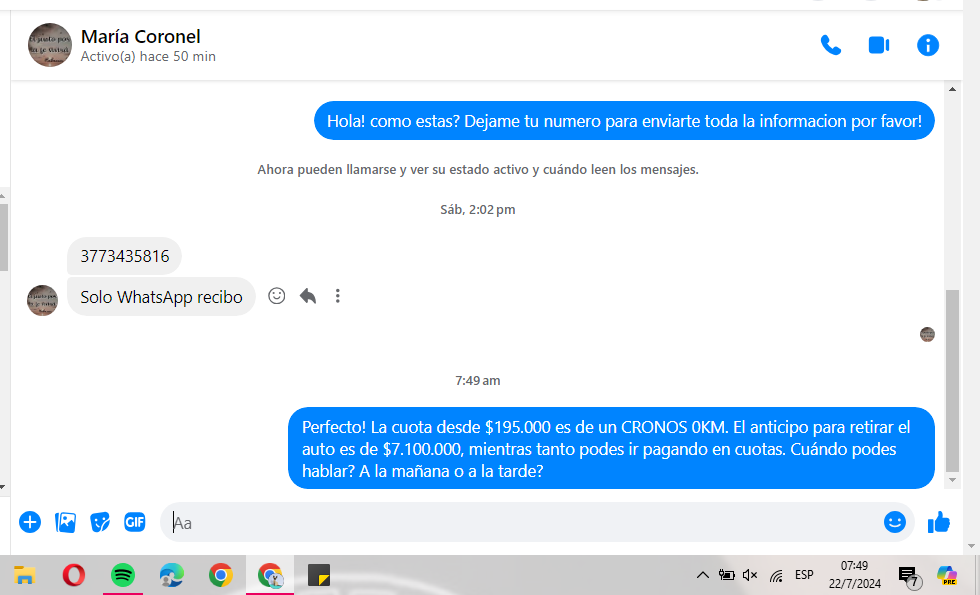Switch ESP keyboard language indicator
Viewport: 980px width, 595px height.
804,575
